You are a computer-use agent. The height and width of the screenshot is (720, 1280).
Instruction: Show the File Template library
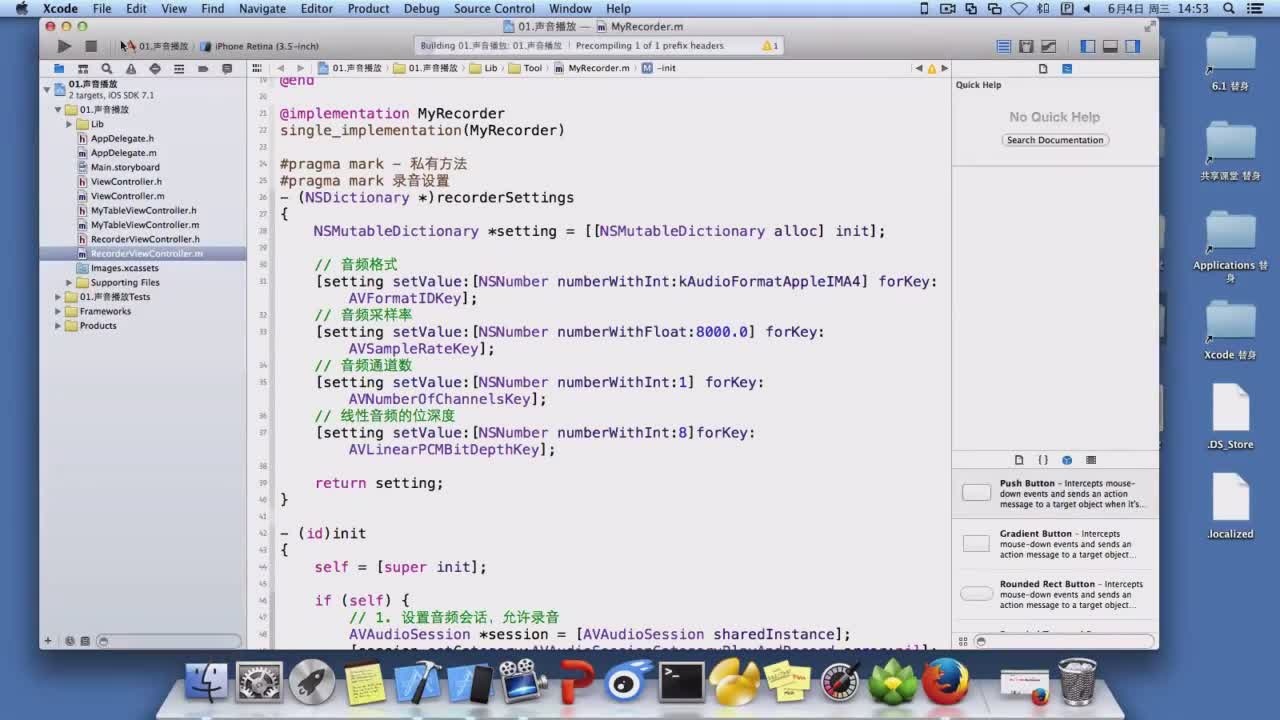tap(1019, 460)
